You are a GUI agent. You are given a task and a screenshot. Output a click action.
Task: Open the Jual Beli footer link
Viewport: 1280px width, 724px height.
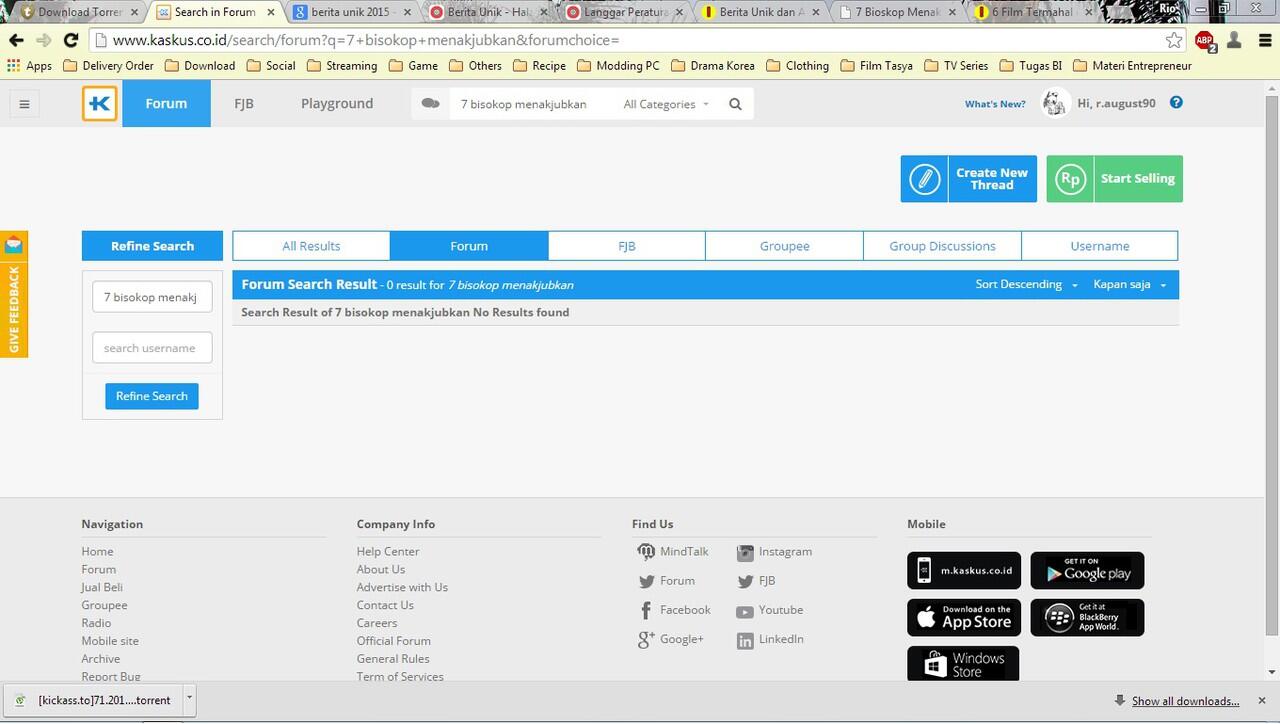[102, 588]
